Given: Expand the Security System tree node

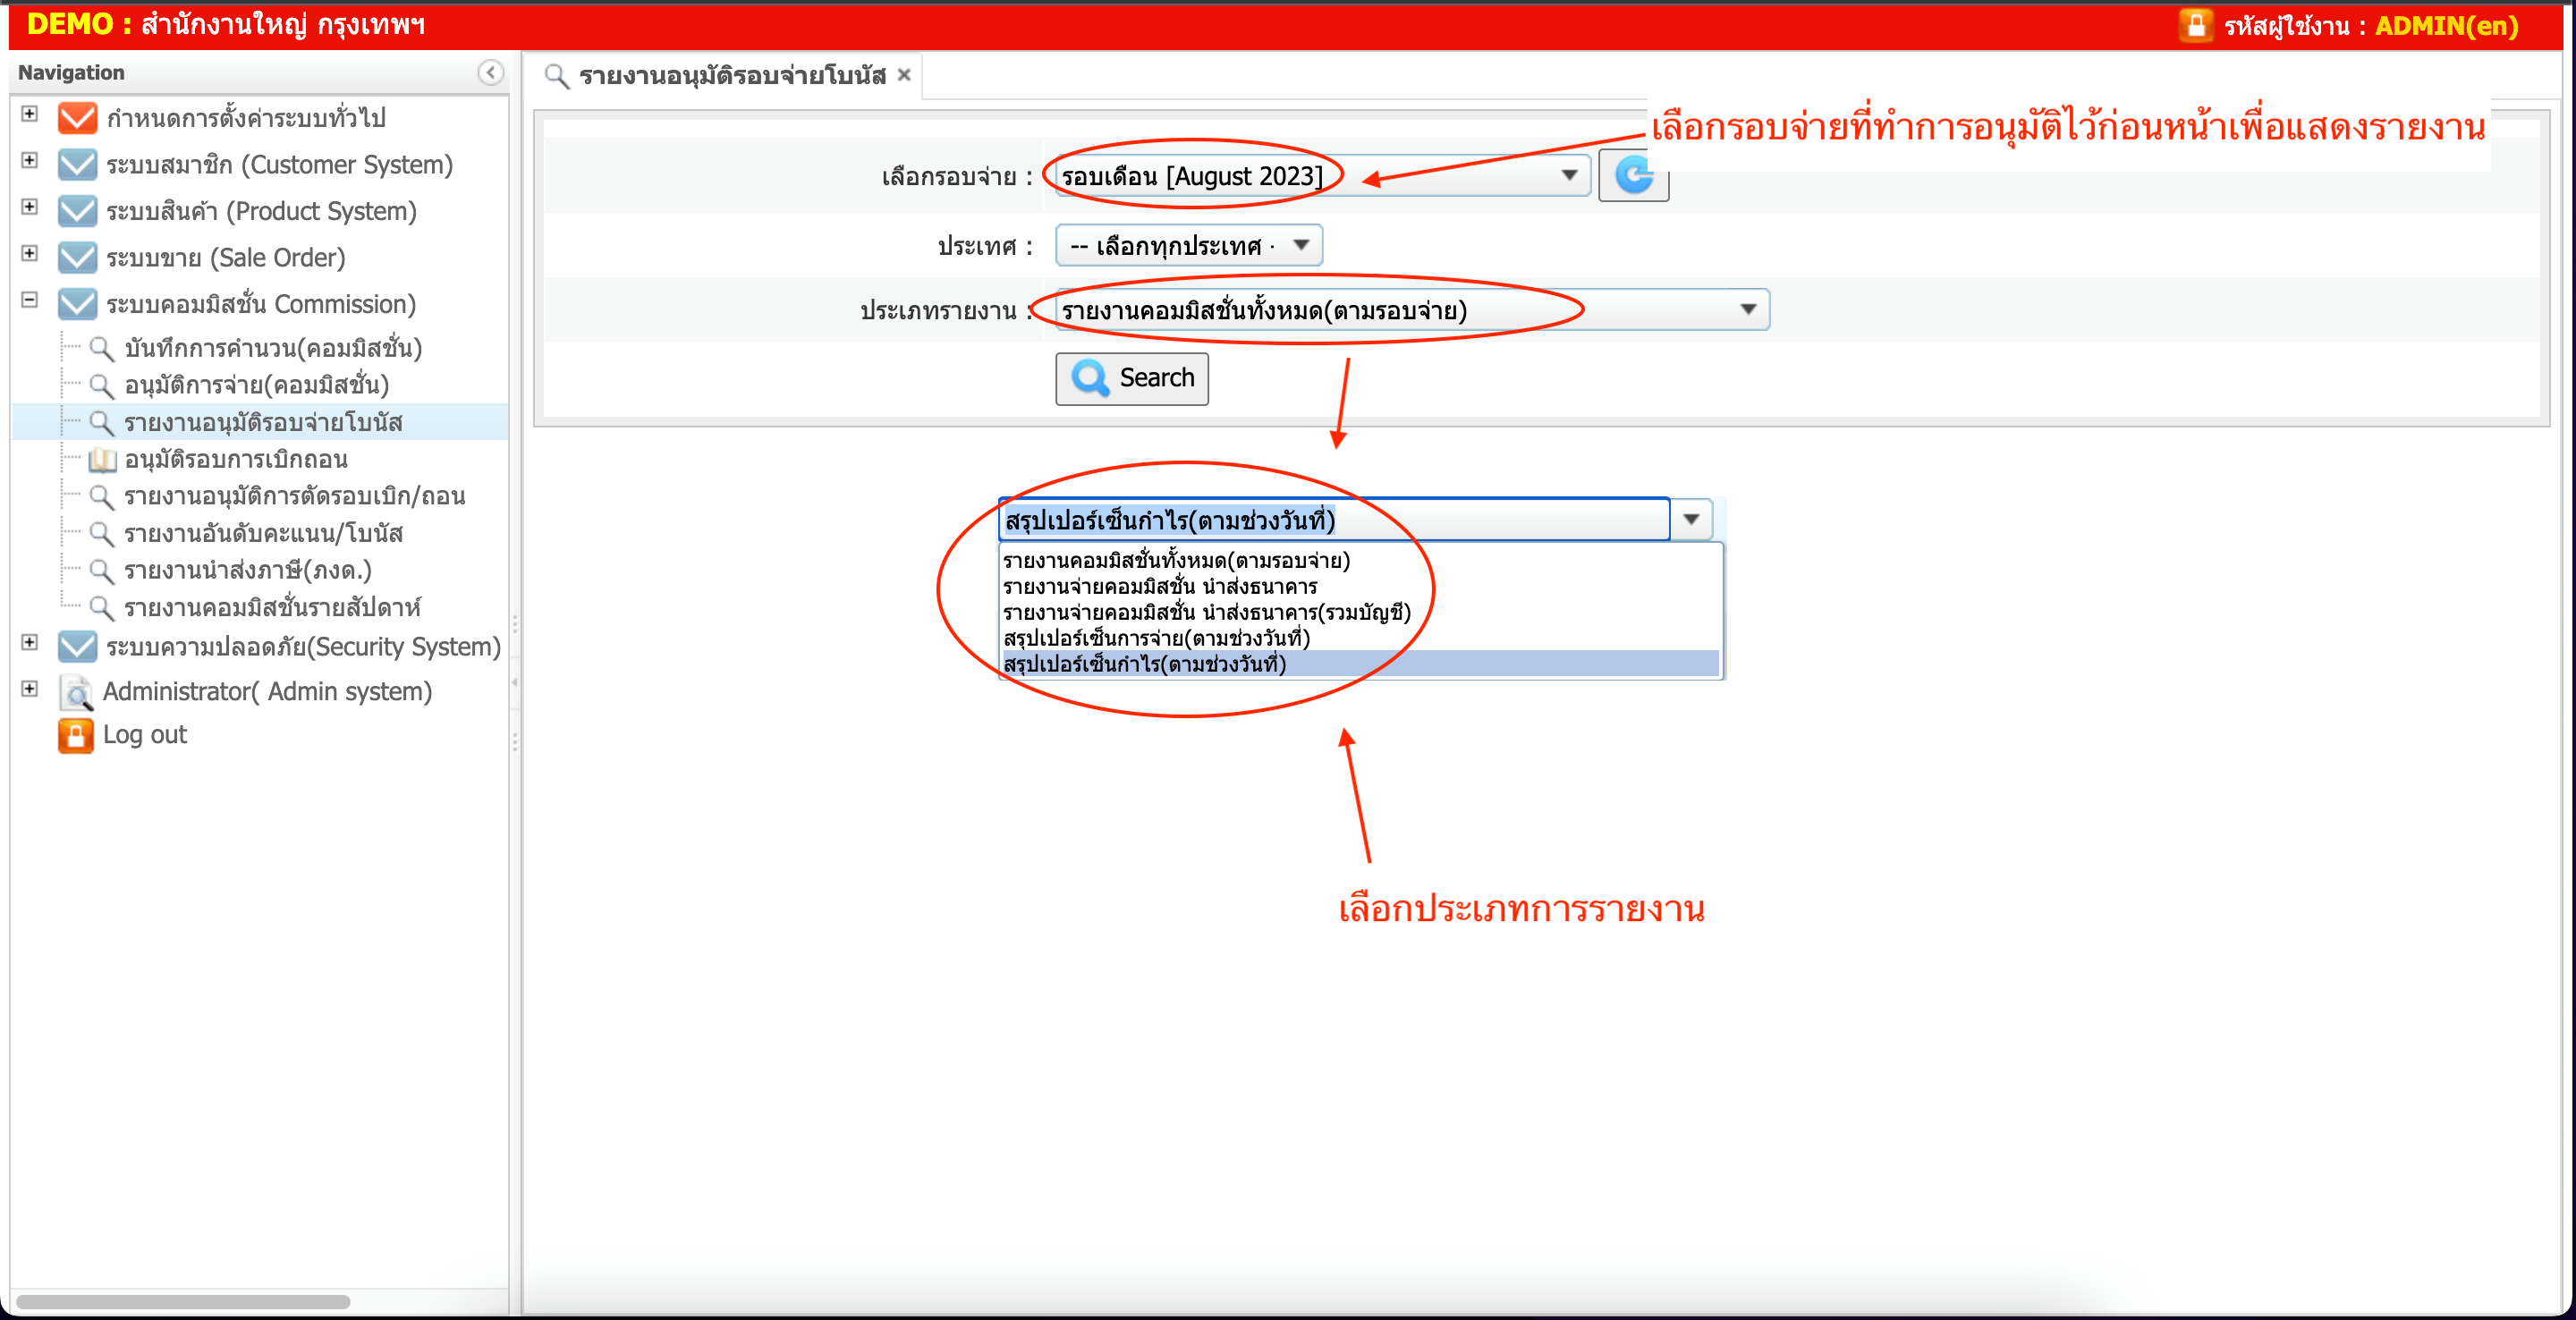Looking at the screenshot, I should [x=29, y=643].
